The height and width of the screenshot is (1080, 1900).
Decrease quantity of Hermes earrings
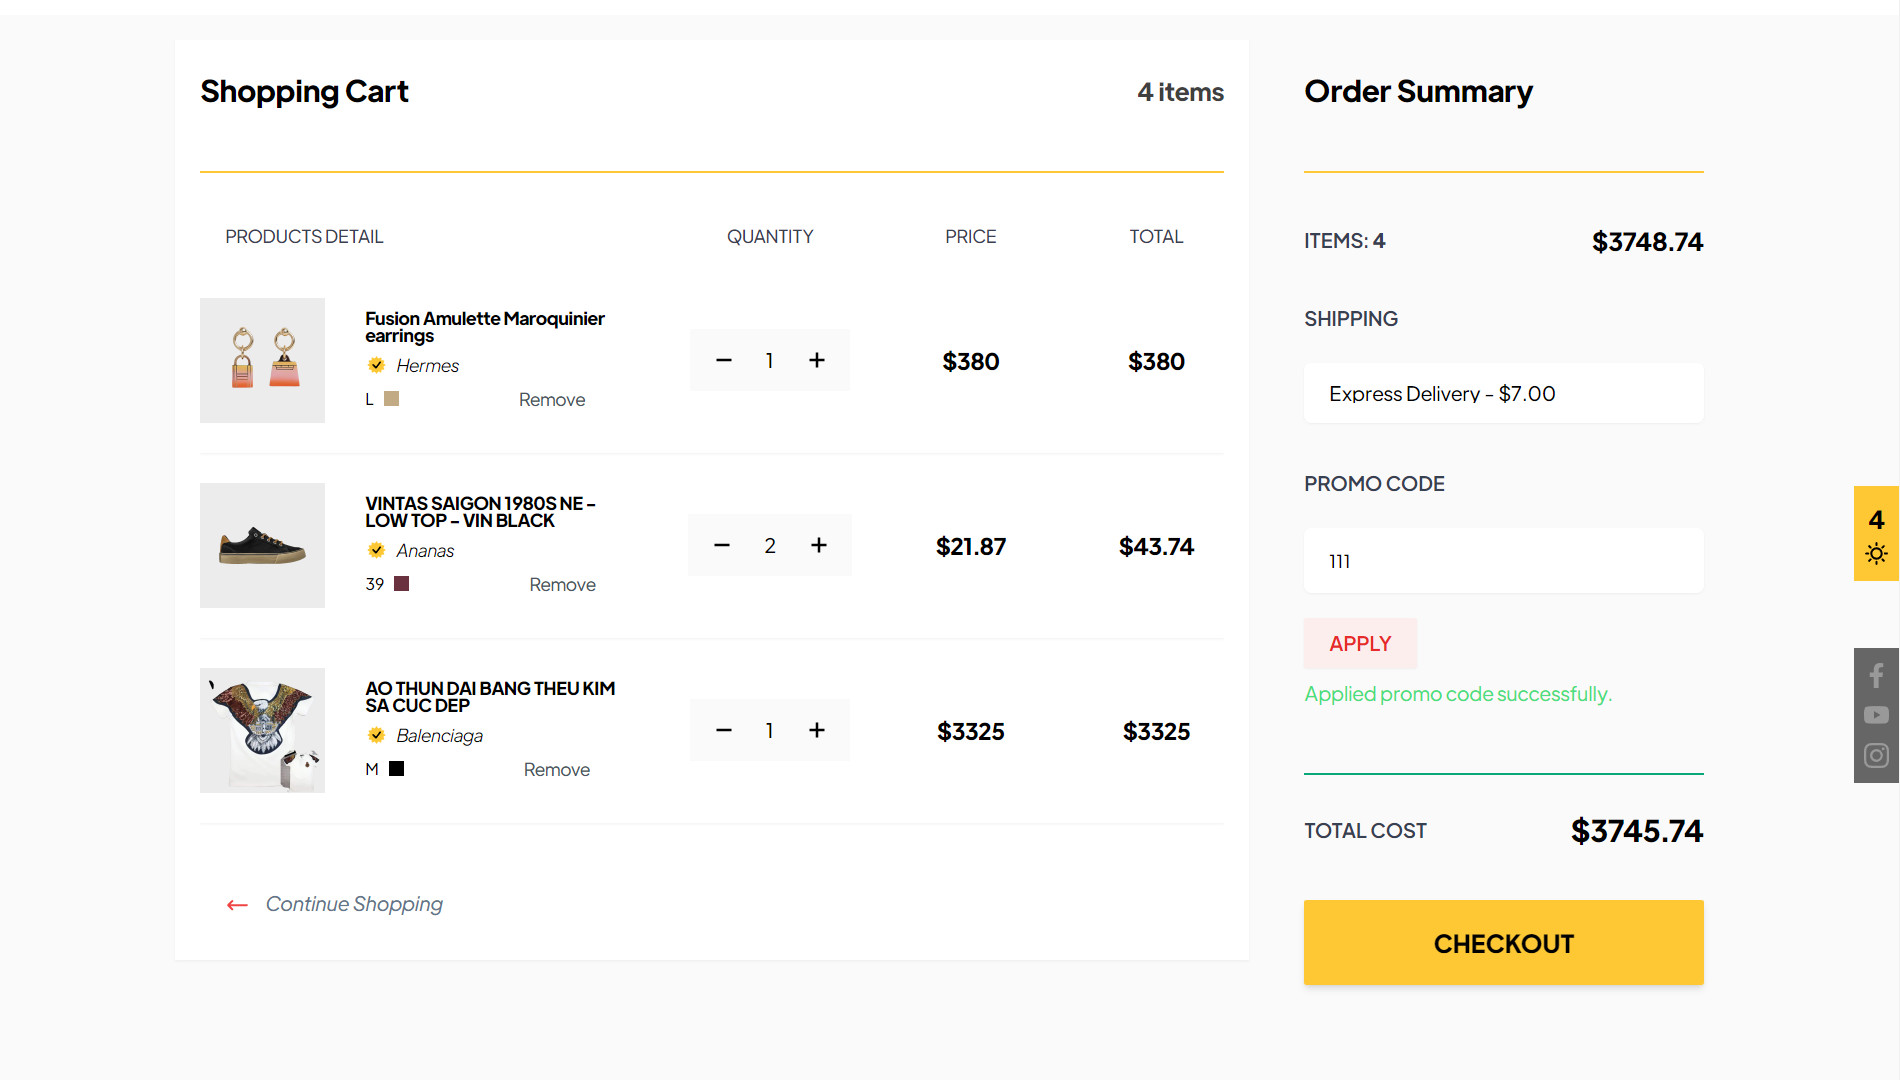(724, 360)
